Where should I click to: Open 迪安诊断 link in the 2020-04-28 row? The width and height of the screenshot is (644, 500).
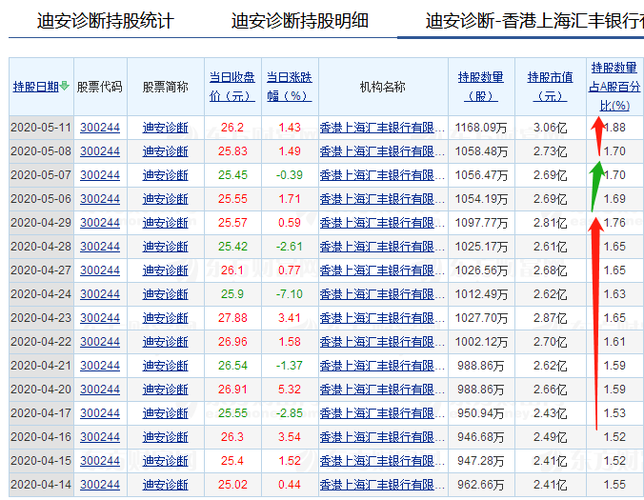point(165,247)
